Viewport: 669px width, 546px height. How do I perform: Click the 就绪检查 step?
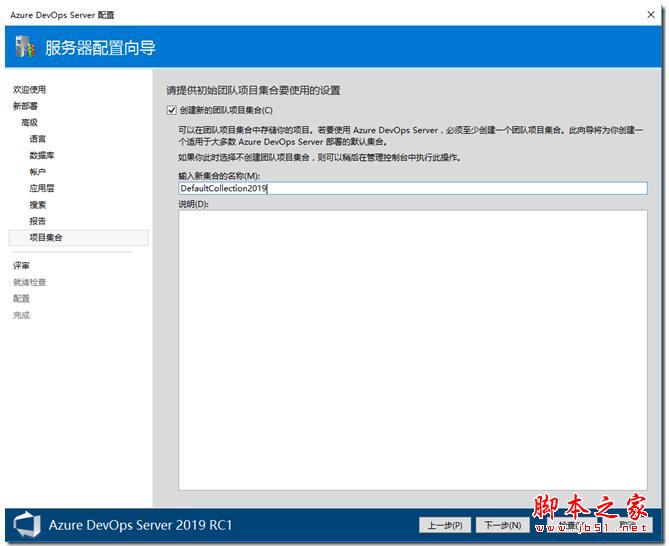[x=29, y=282]
